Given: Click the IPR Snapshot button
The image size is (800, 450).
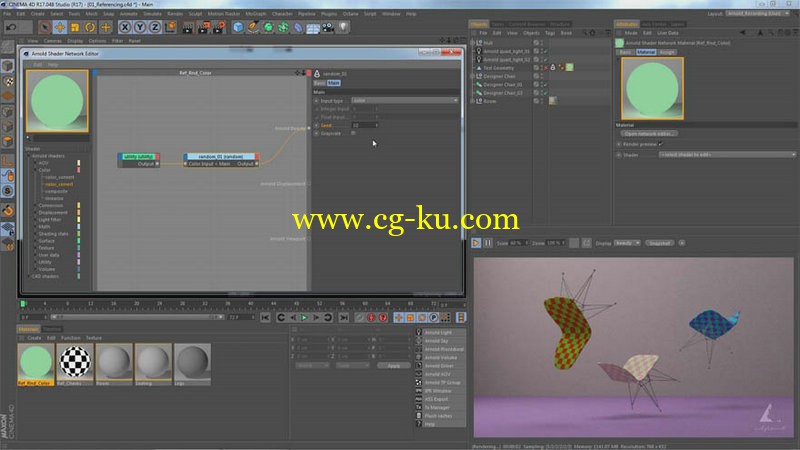Looking at the screenshot, I should [660, 243].
